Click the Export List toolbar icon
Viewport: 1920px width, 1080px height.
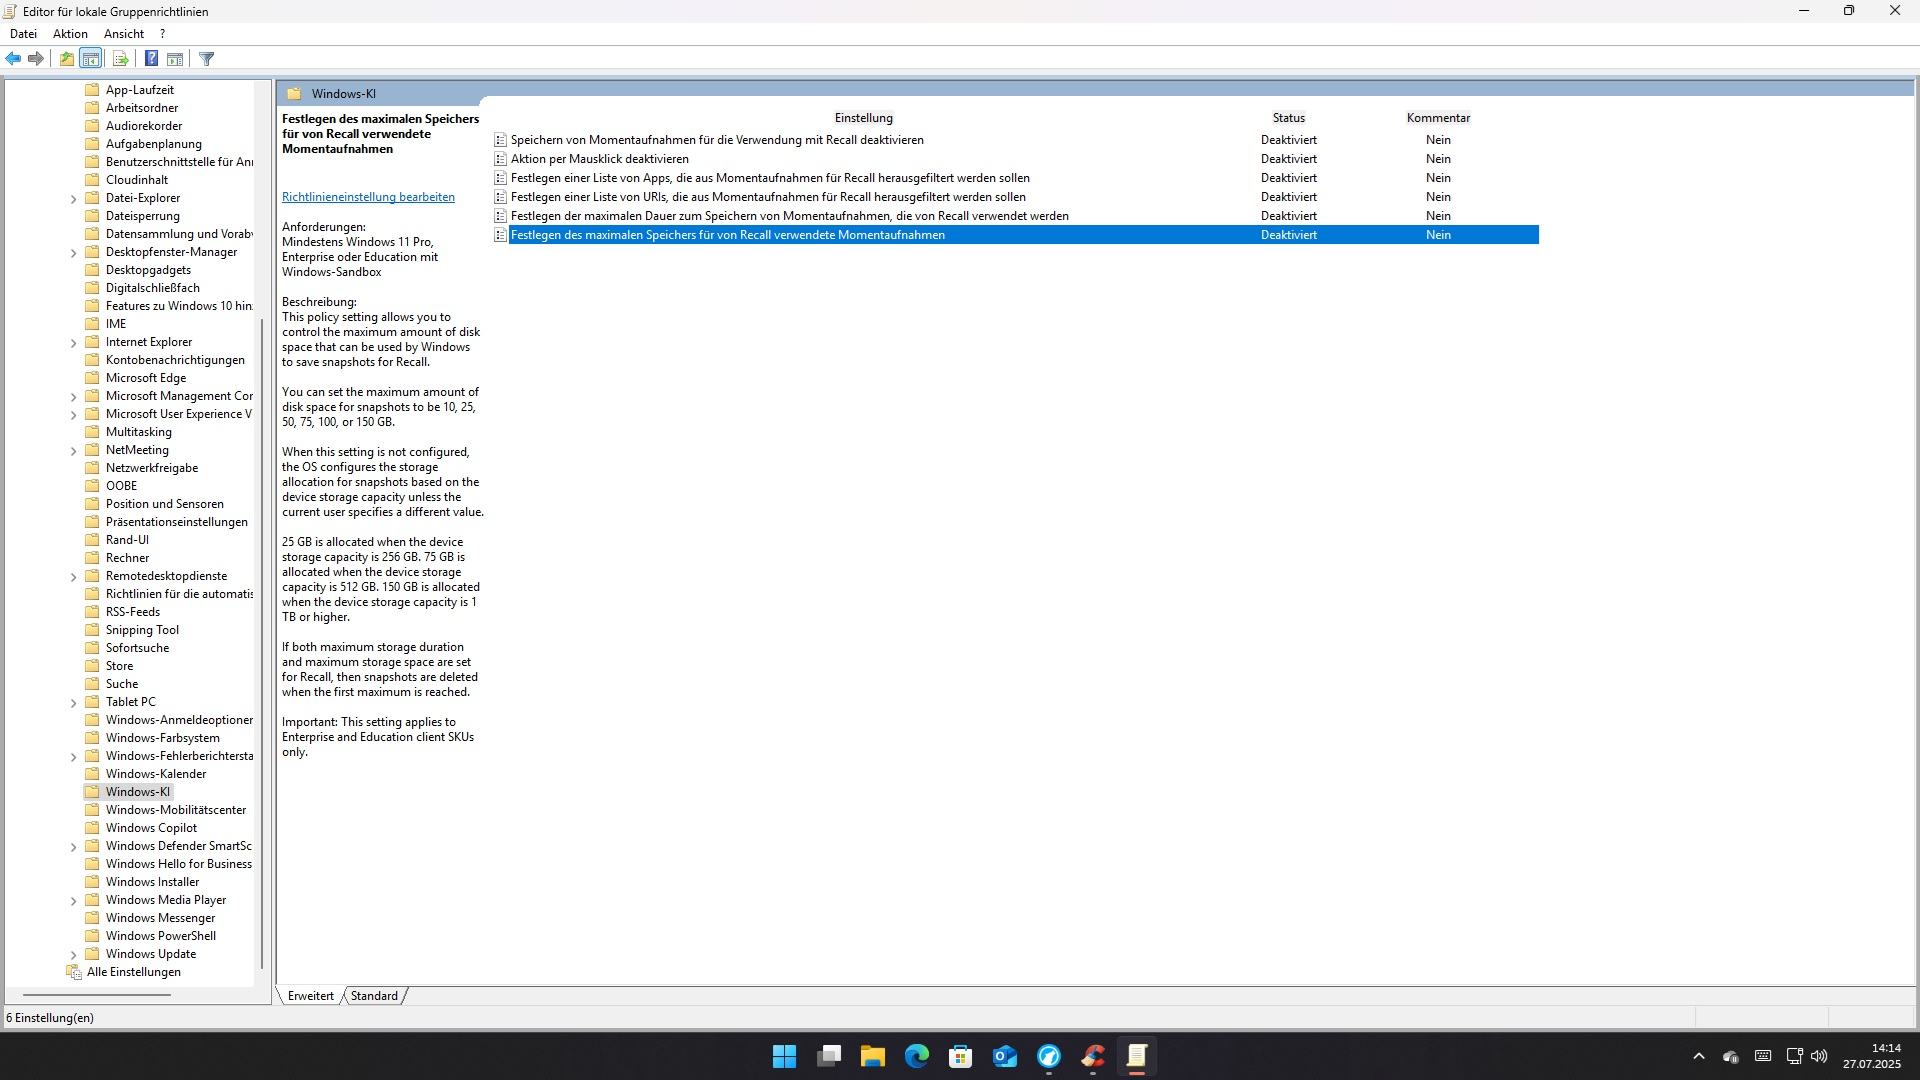(x=120, y=59)
